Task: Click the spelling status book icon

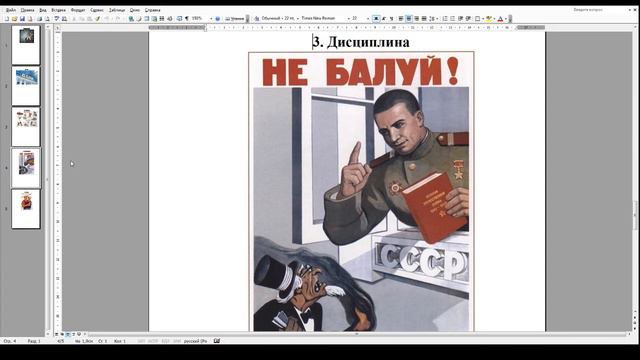Action: (x=217, y=340)
